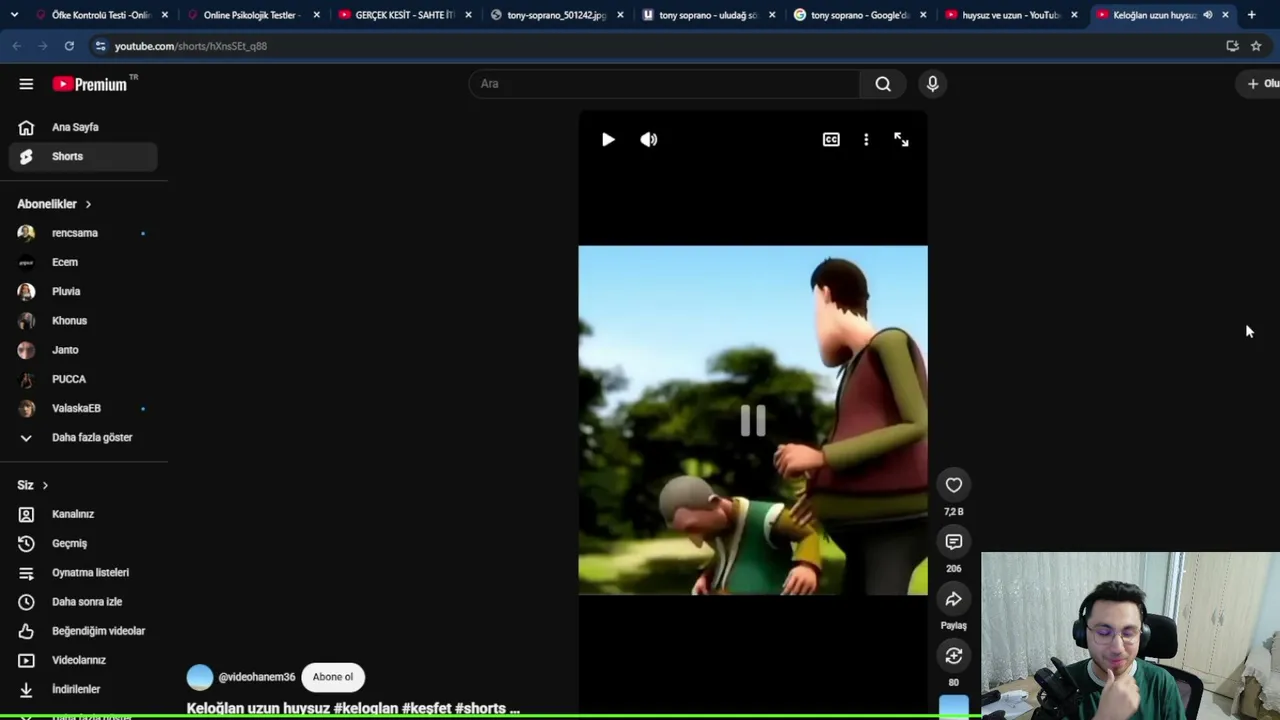
Task: Play the Short with the play button
Action: pyautogui.click(x=608, y=140)
